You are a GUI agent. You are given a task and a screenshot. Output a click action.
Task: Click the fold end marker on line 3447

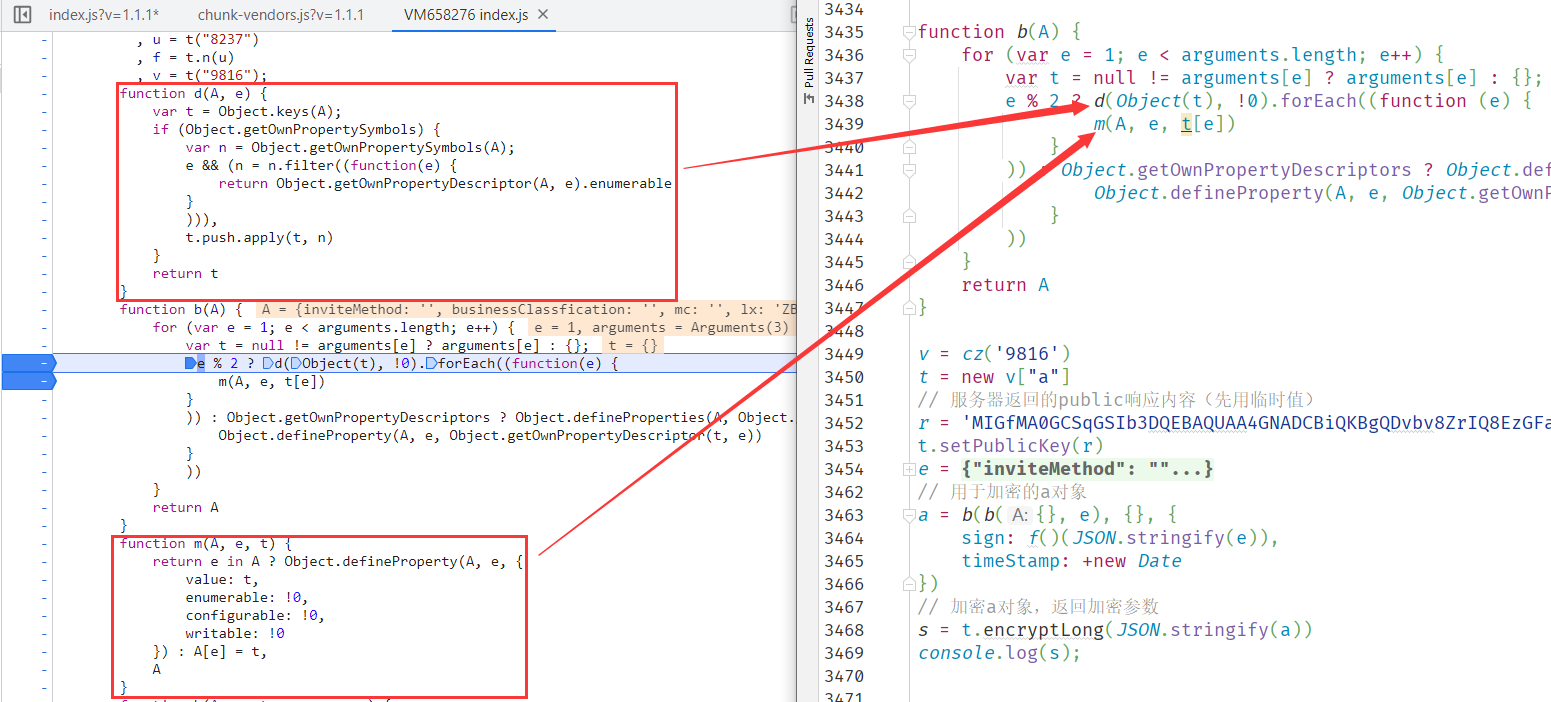pos(908,307)
